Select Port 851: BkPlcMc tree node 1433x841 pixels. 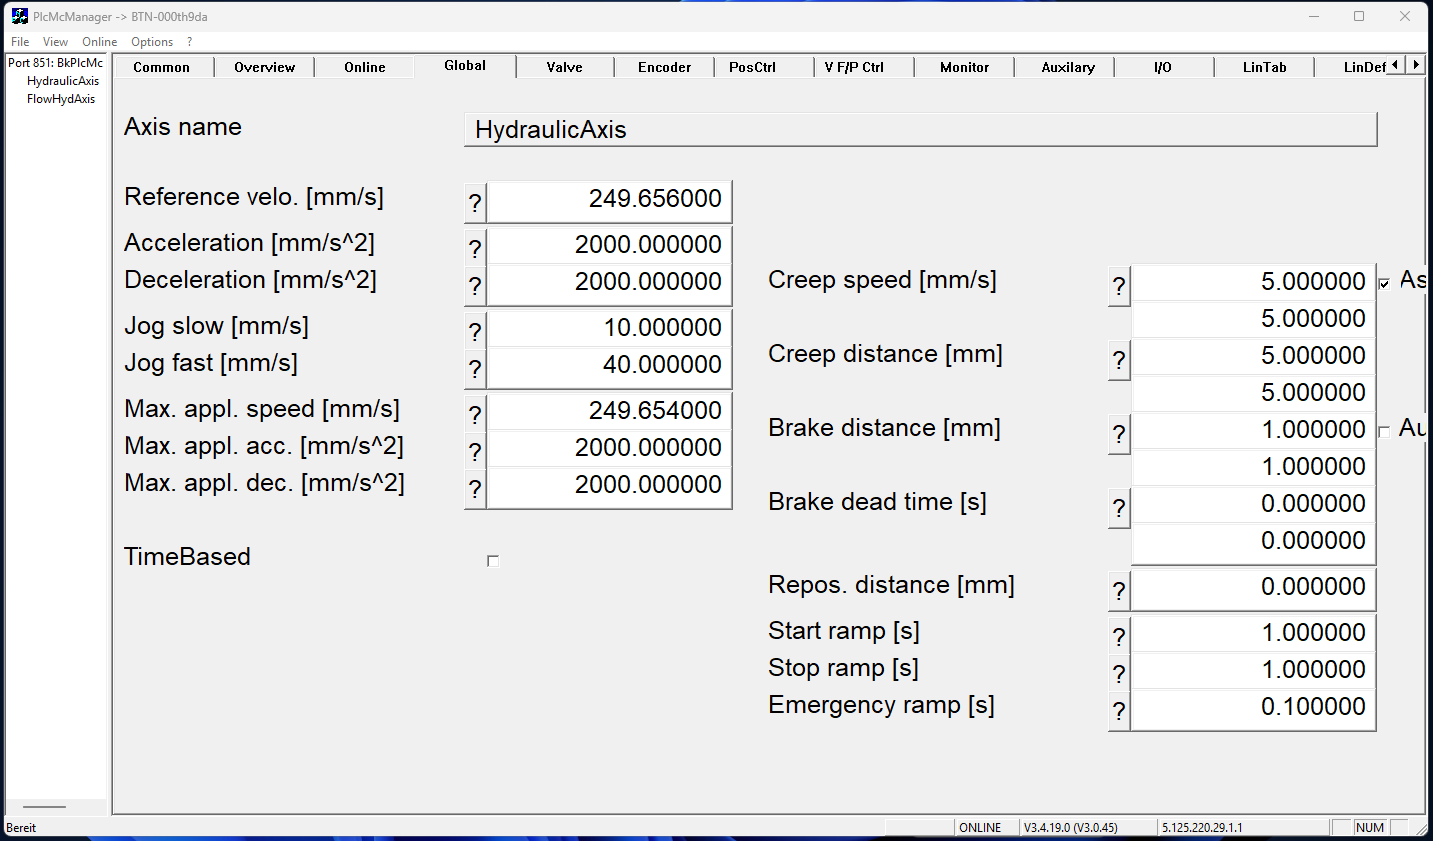point(56,63)
